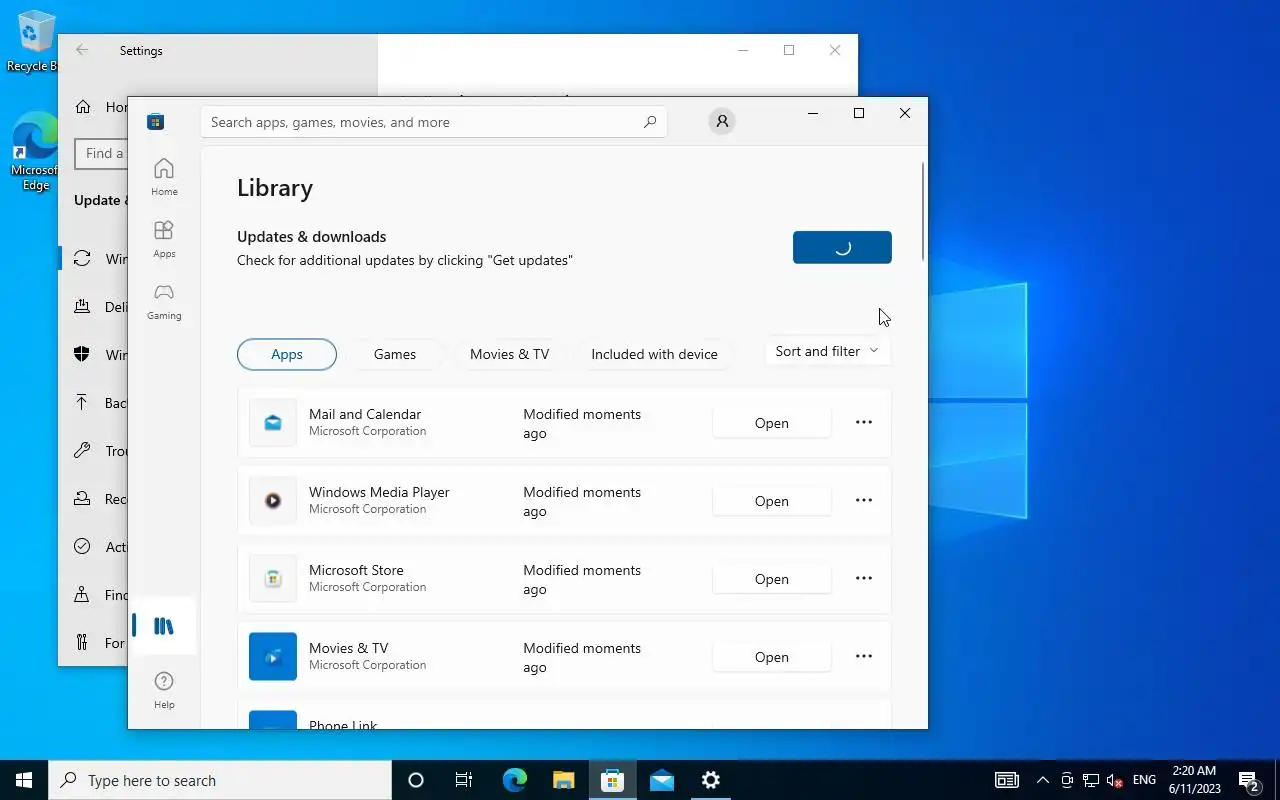Open Apps section in Store sidebar

pyautogui.click(x=164, y=239)
